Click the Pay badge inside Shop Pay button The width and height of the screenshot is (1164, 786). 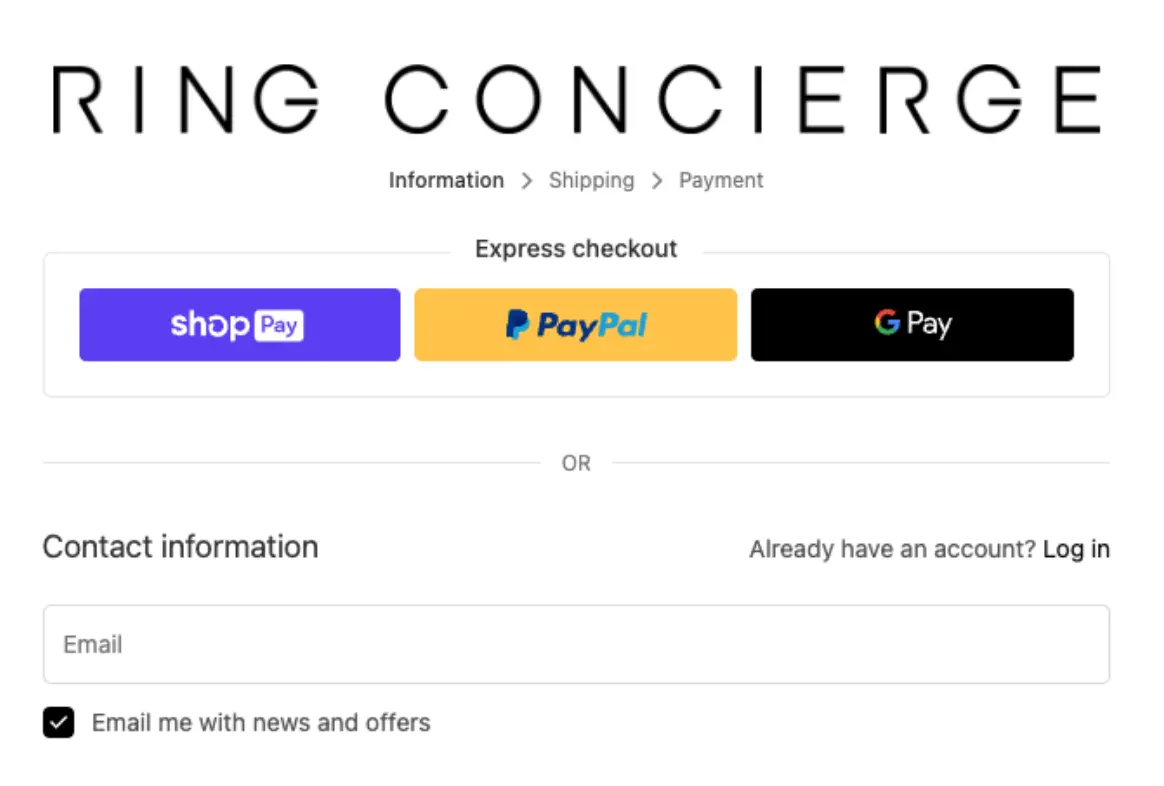[x=279, y=325]
